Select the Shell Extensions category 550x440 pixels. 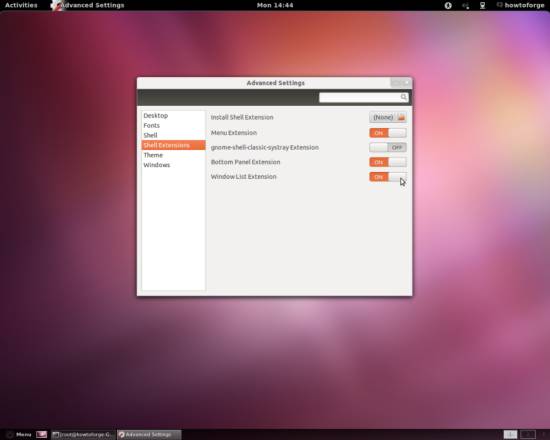point(173,145)
